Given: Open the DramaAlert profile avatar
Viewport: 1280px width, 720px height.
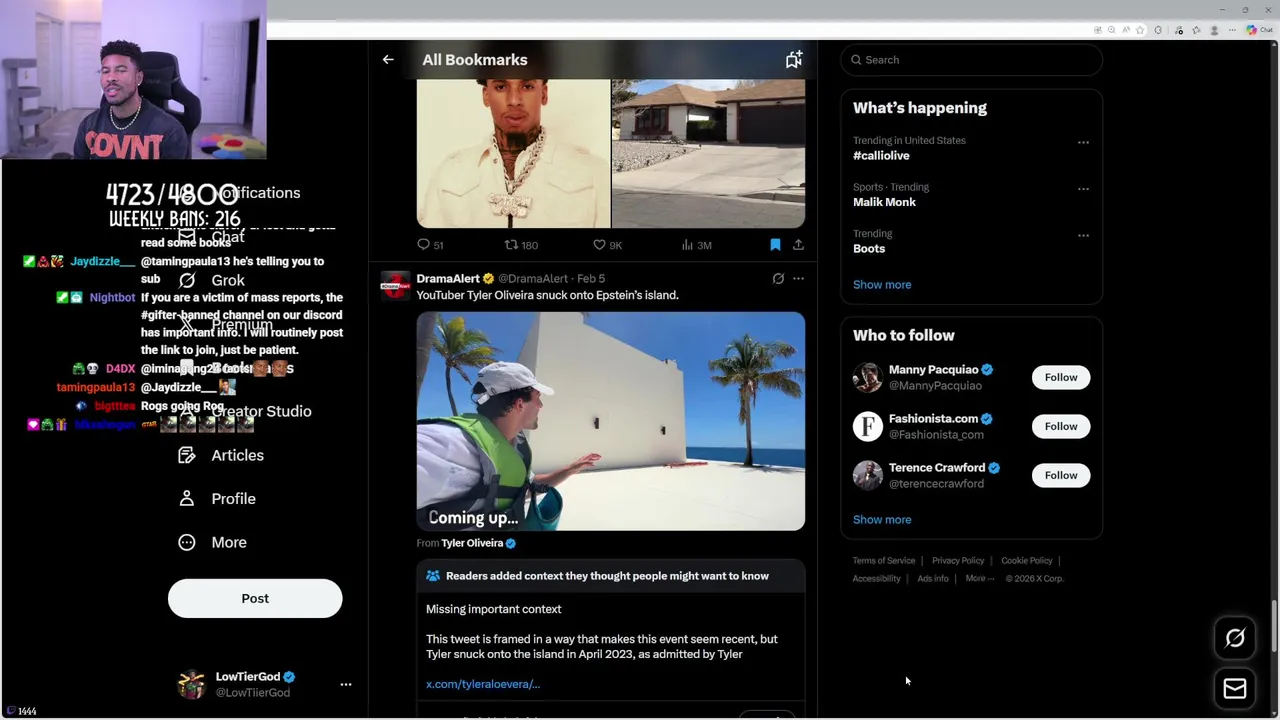Looking at the screenshot, I should pyautogui.click(x=395, y=286).
